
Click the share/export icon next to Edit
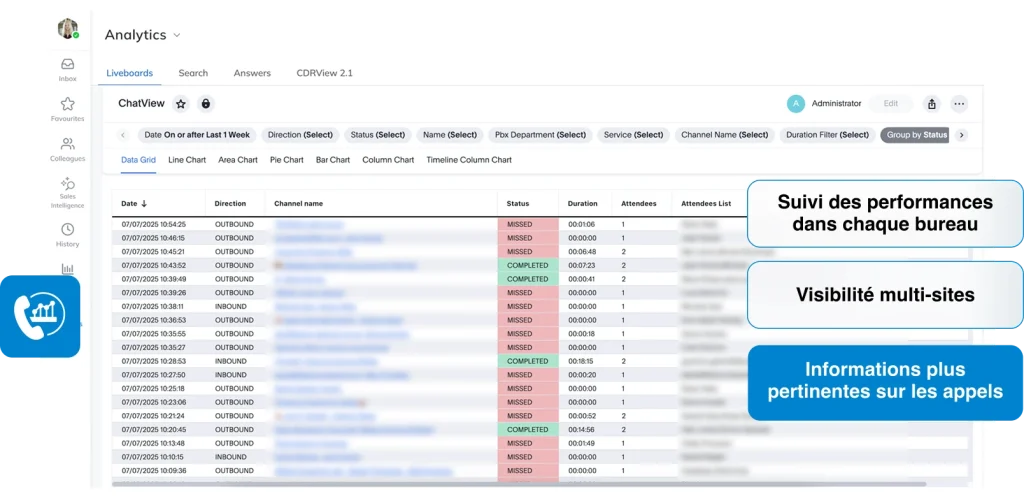tap(932, 103)
